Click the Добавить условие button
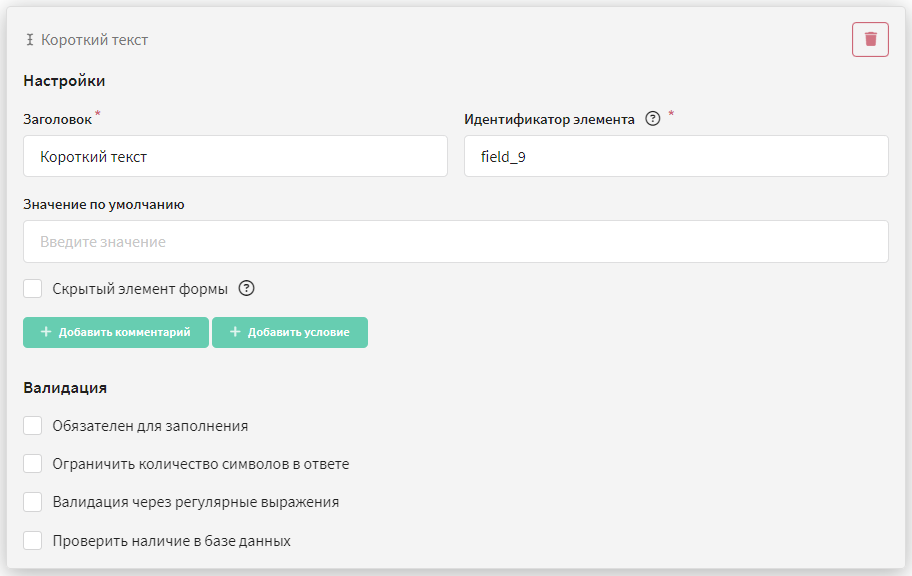912x576 pixels. (290, 332)
